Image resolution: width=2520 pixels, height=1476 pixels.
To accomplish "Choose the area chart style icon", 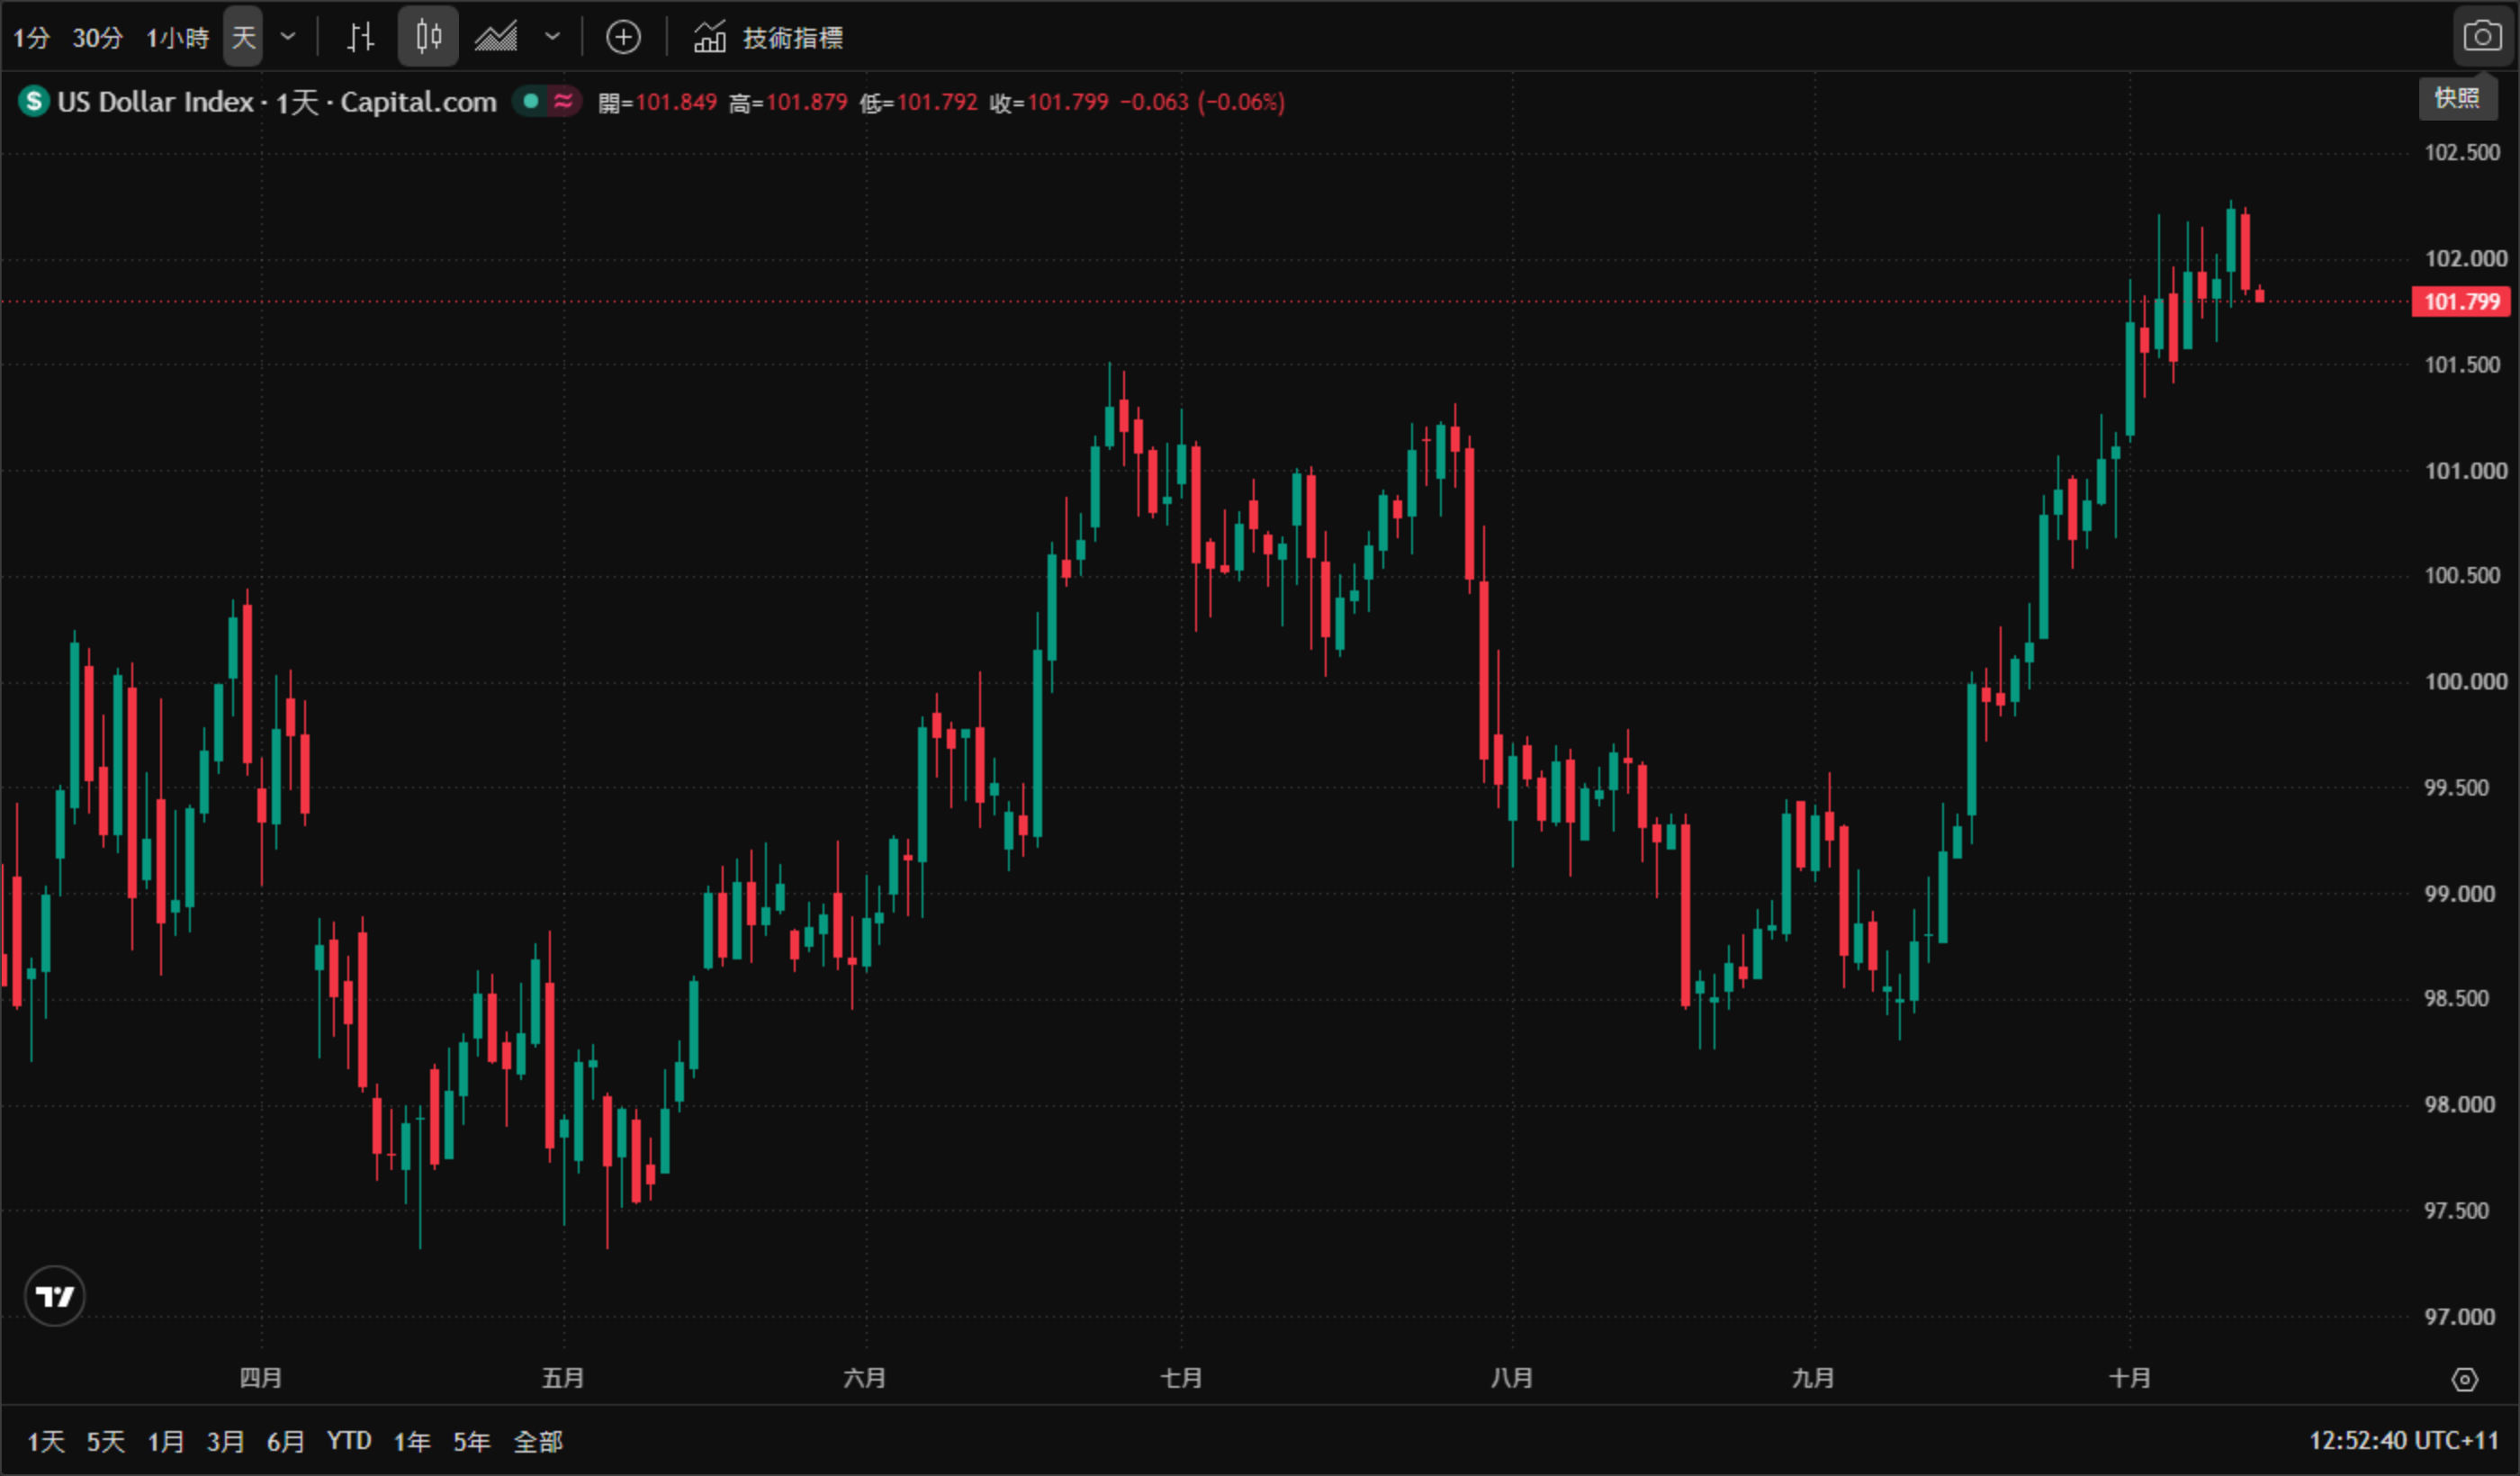I will pyautogui.click(x=496, y=38).
